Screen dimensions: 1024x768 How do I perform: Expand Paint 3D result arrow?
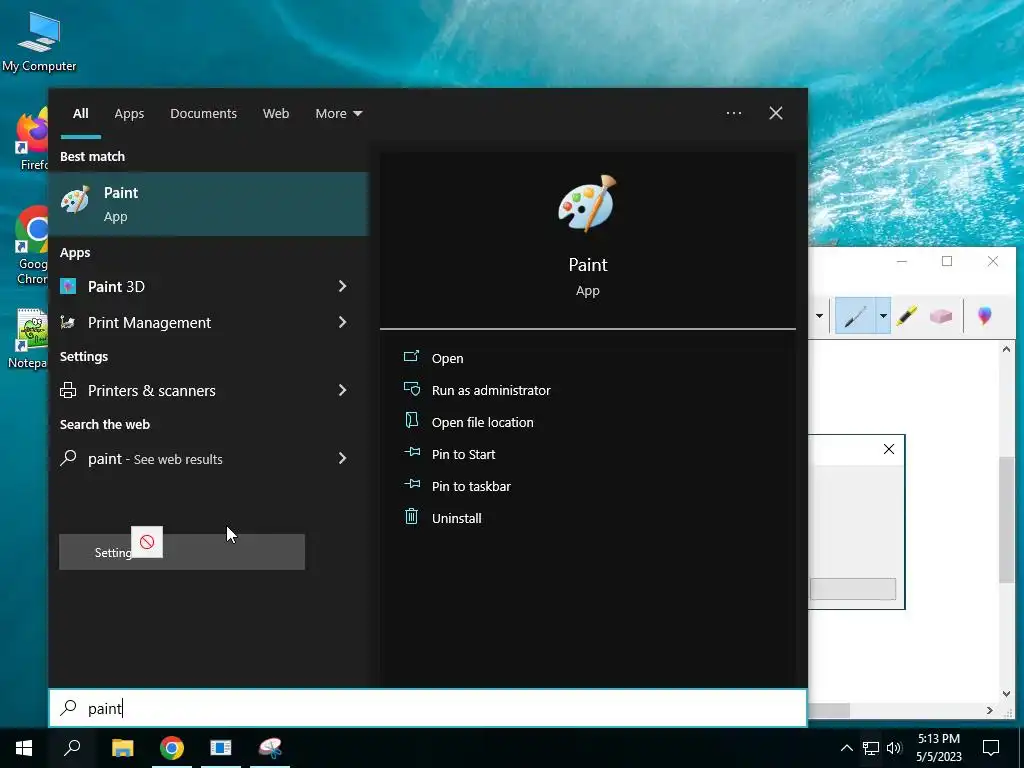[343, 286]
